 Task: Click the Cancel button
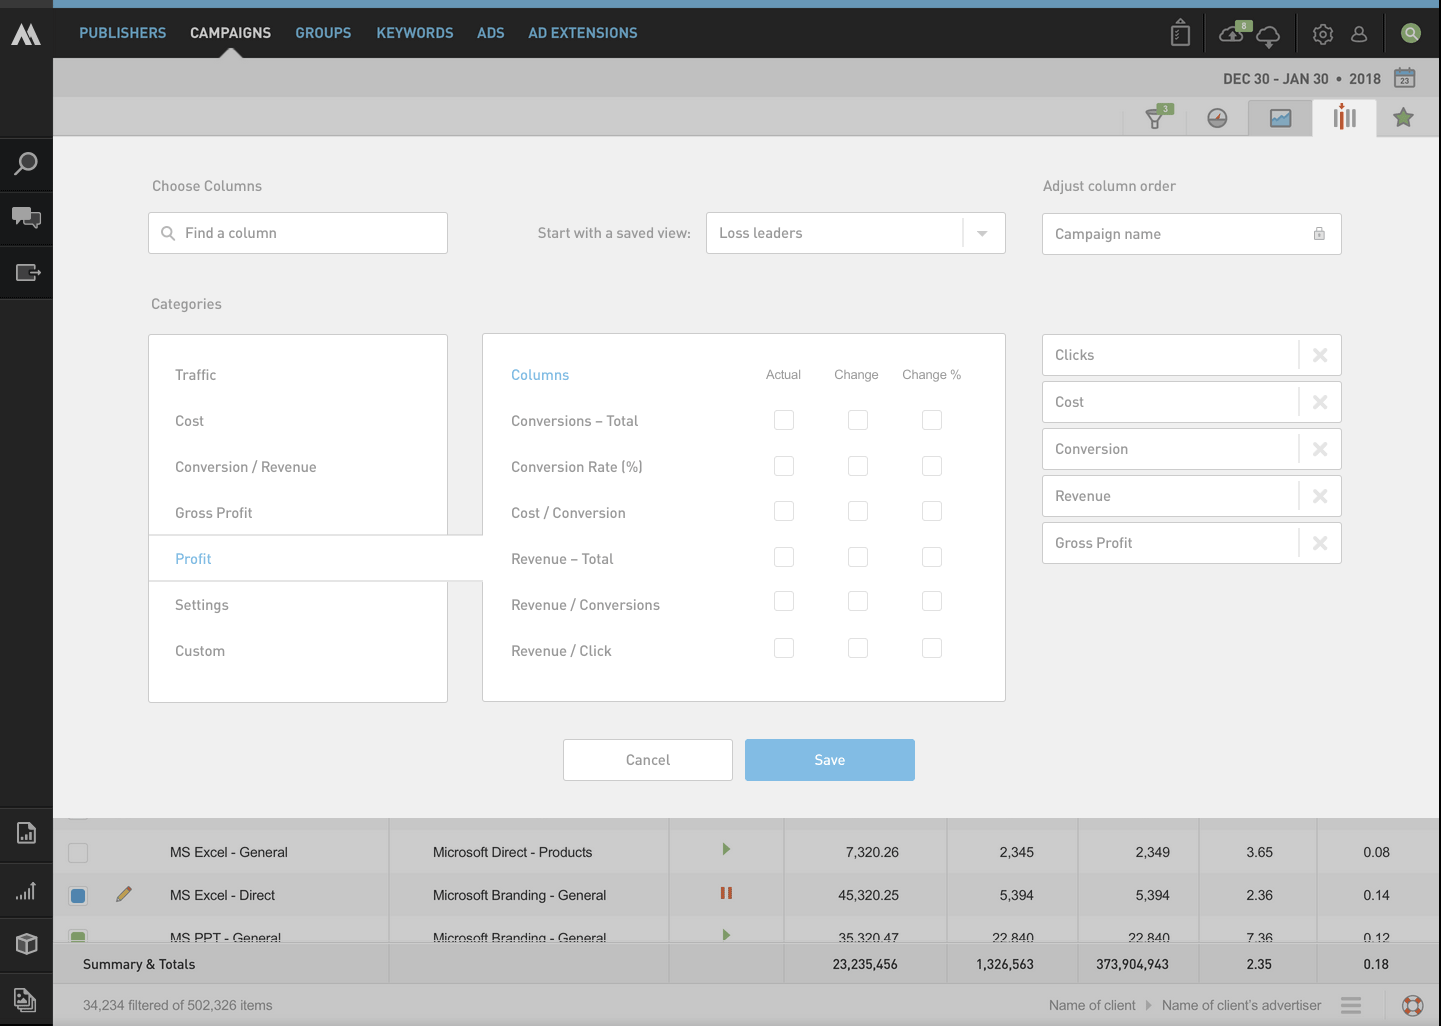pyautogui.click(x=648, y=760)
